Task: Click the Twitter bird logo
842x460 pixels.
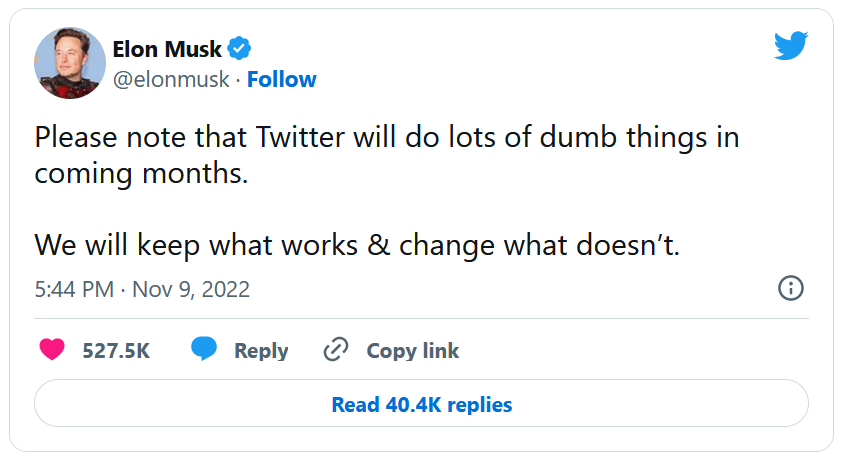Action: coord(791,45)
